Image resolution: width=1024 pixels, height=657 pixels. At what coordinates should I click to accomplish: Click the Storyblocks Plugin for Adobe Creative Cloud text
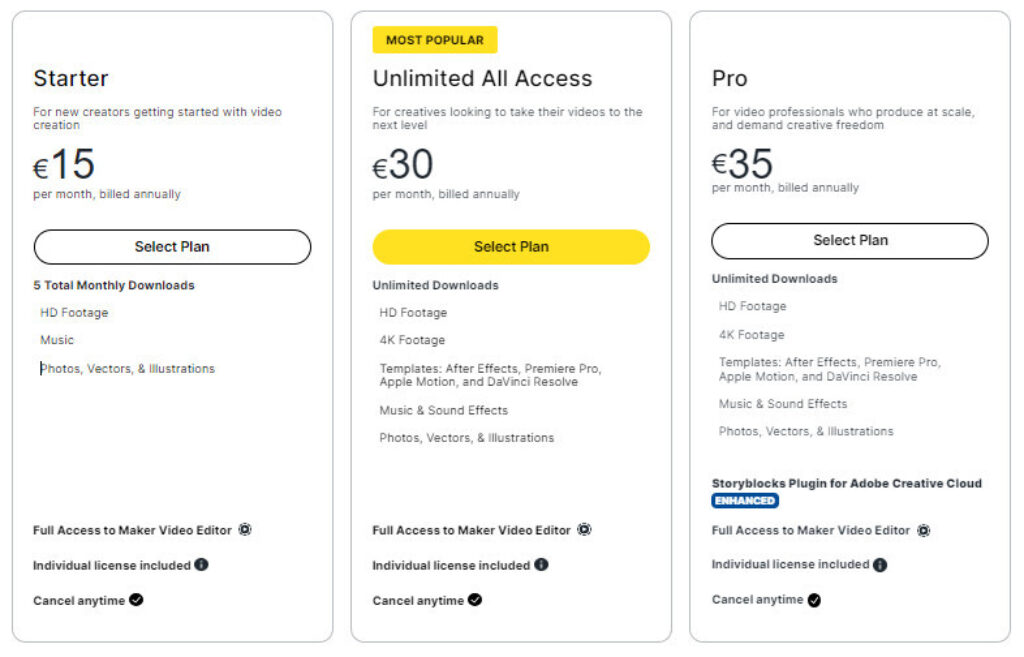845,483
